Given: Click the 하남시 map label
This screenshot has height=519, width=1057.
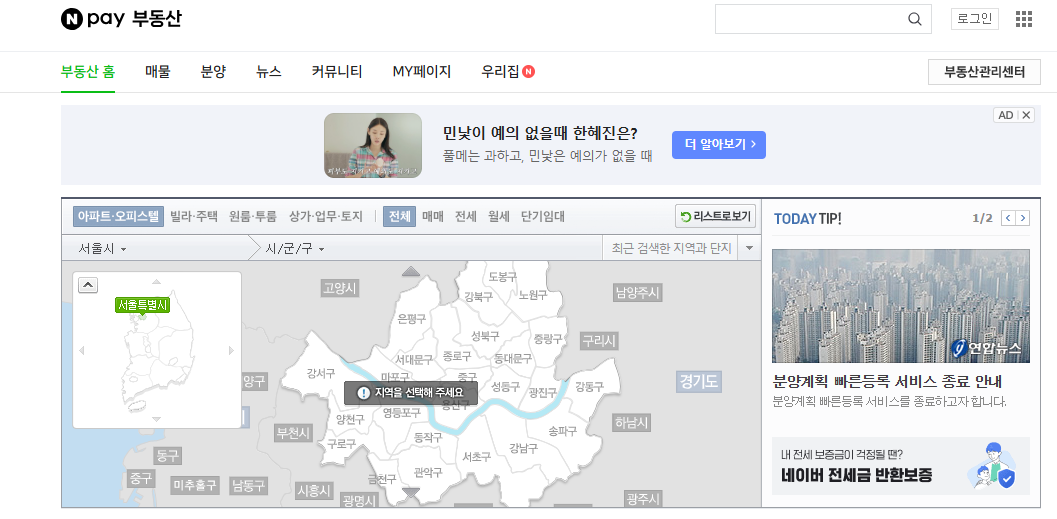Looking at the screenshot, I should [x=632, y=423].
